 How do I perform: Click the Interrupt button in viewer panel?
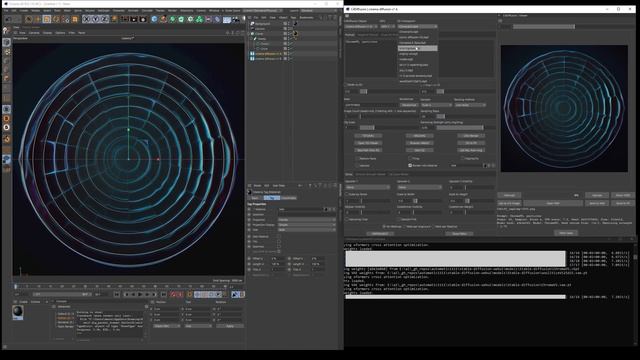pos(509,196)
